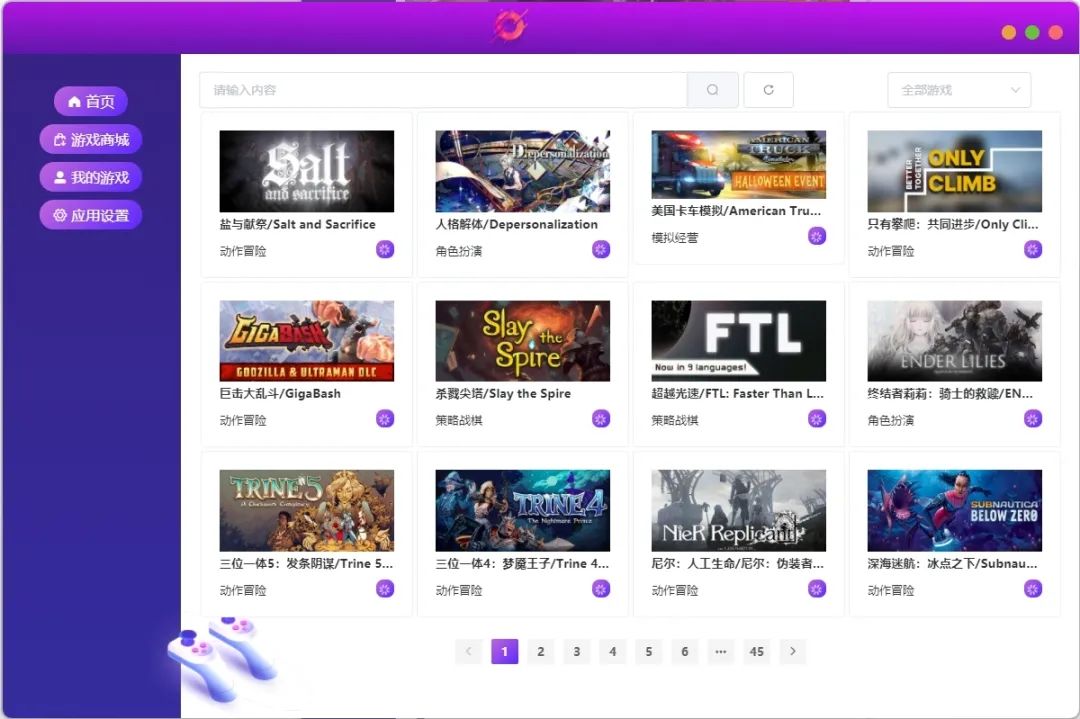Click purple icon on Trine 5 card

tap(385, 589)
